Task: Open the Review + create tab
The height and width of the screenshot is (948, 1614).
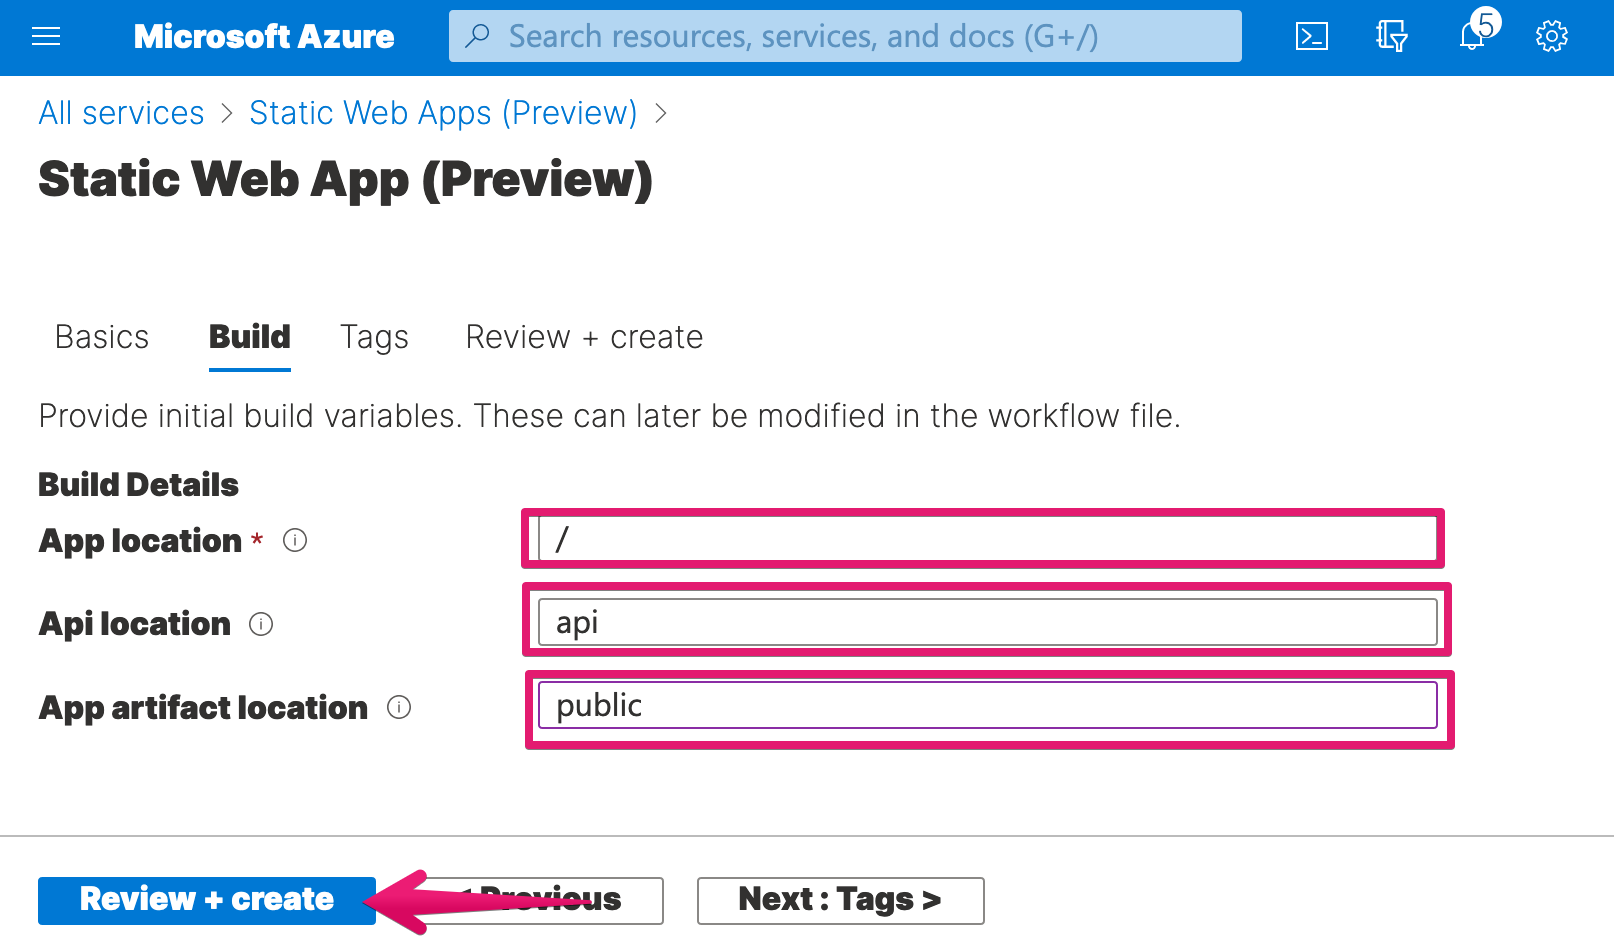Action: (x=584, y=338)
